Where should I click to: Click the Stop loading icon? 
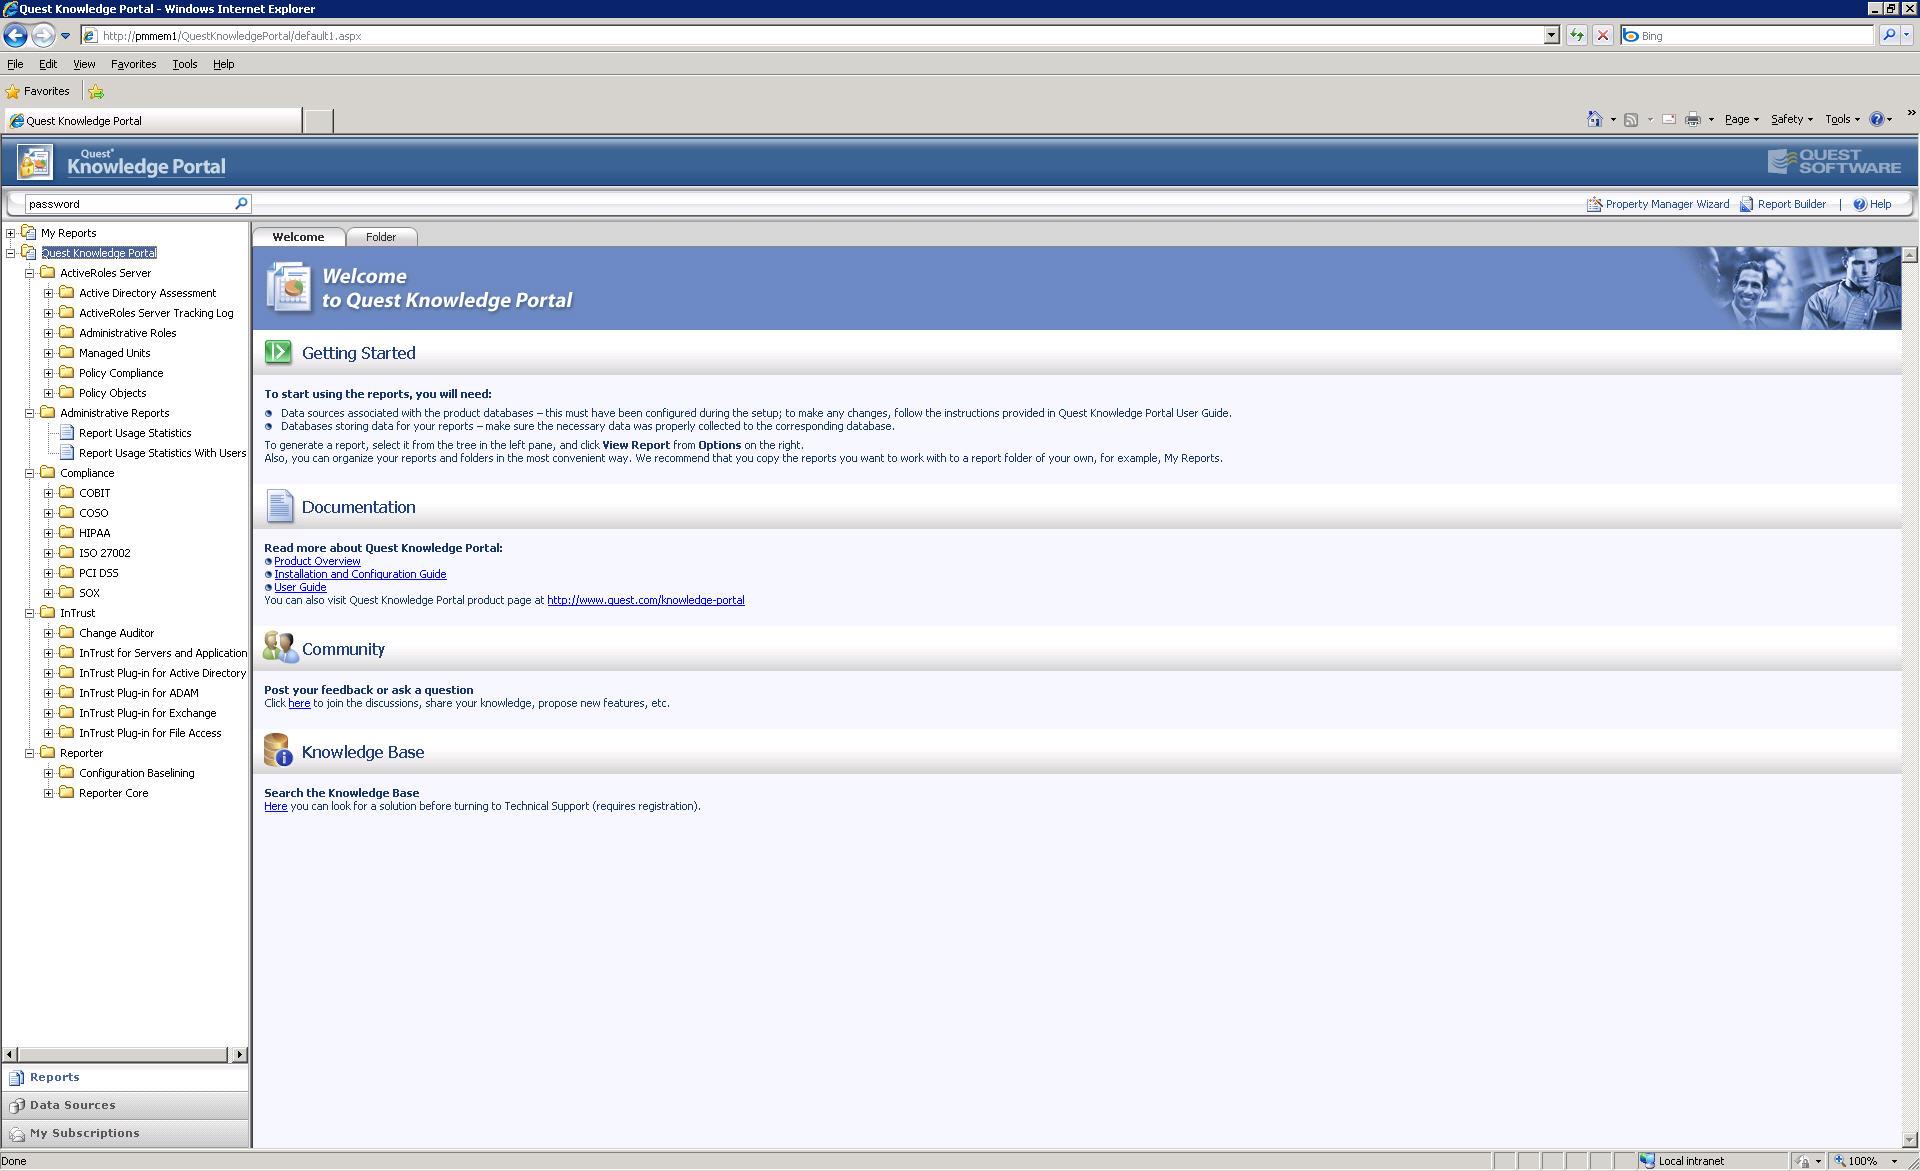point(1603,35)
